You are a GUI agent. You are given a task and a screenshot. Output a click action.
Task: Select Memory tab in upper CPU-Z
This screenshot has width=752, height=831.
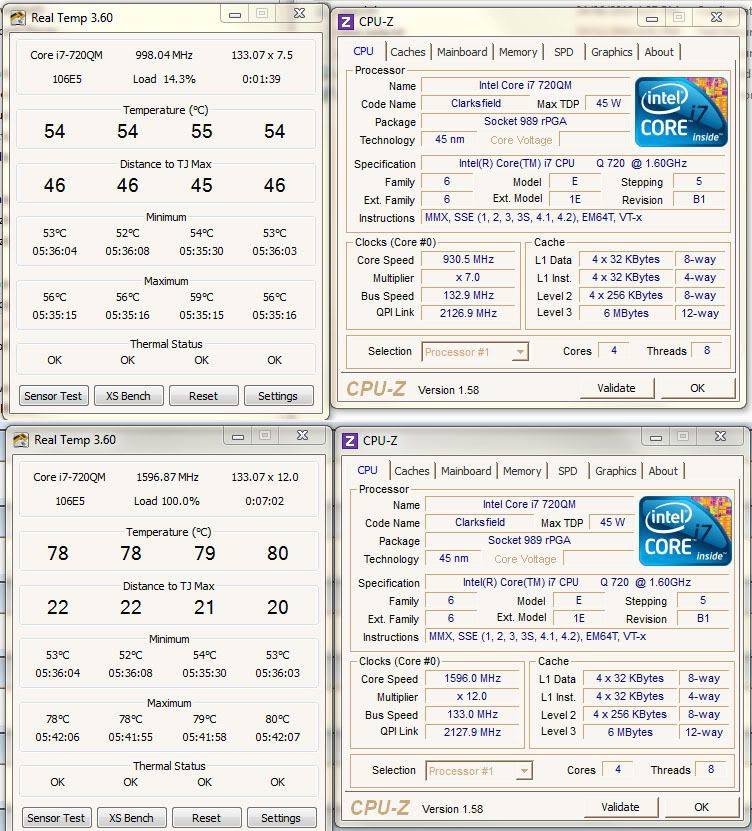[518, 52]
